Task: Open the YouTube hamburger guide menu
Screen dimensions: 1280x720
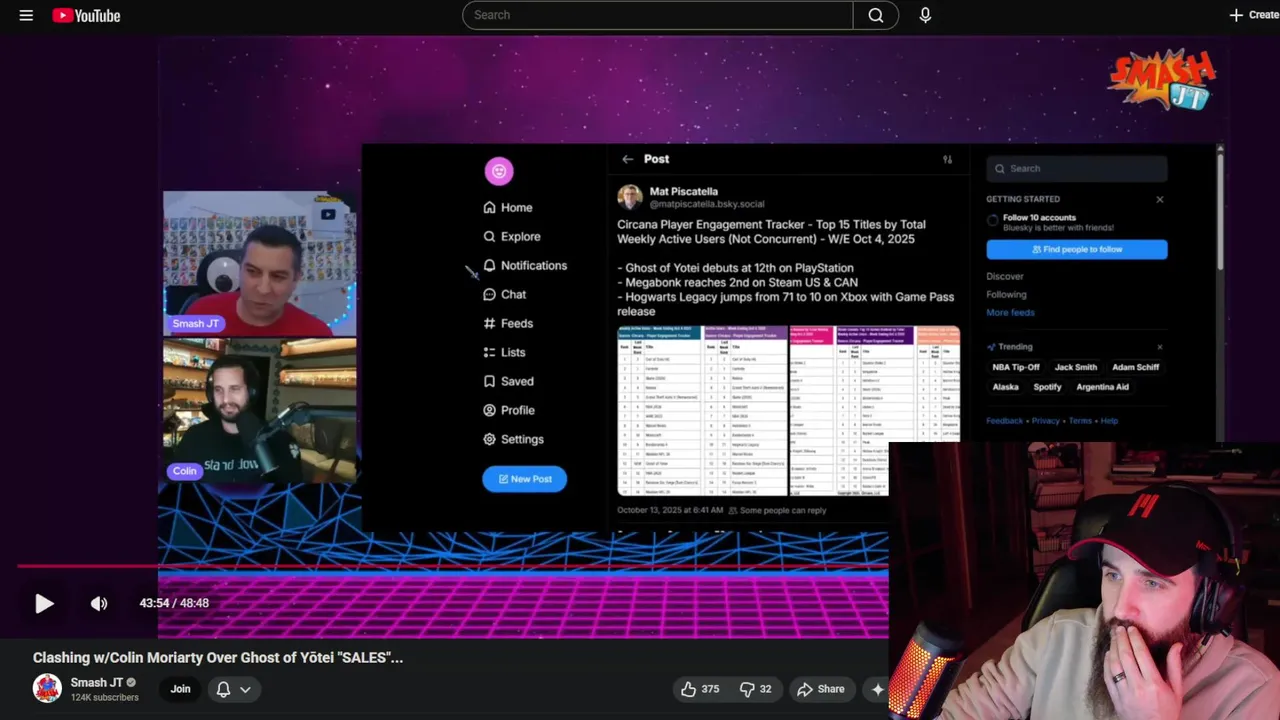Action: 26,15
